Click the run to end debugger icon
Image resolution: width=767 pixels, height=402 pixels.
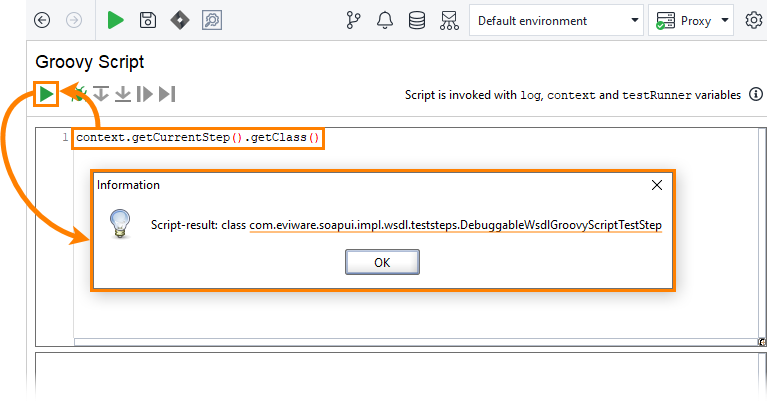coord(167,94)
